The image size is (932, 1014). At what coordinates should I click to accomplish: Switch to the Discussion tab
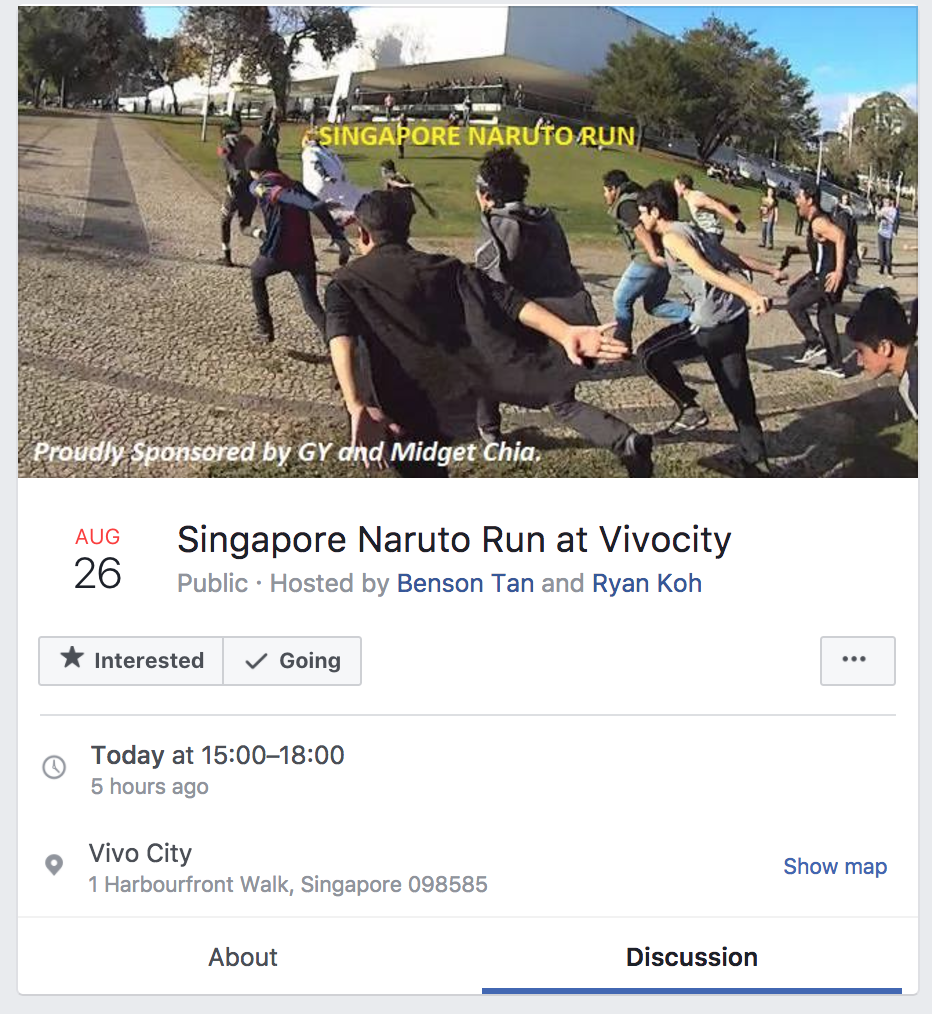[x=691, y=957]
